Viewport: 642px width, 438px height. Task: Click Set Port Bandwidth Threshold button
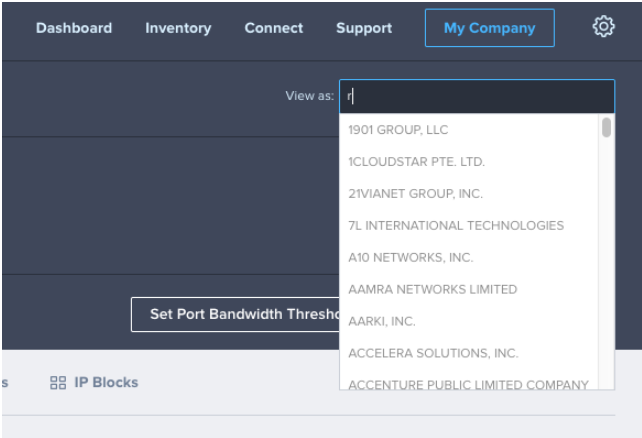pyautogui.click(x=235, y=314)
